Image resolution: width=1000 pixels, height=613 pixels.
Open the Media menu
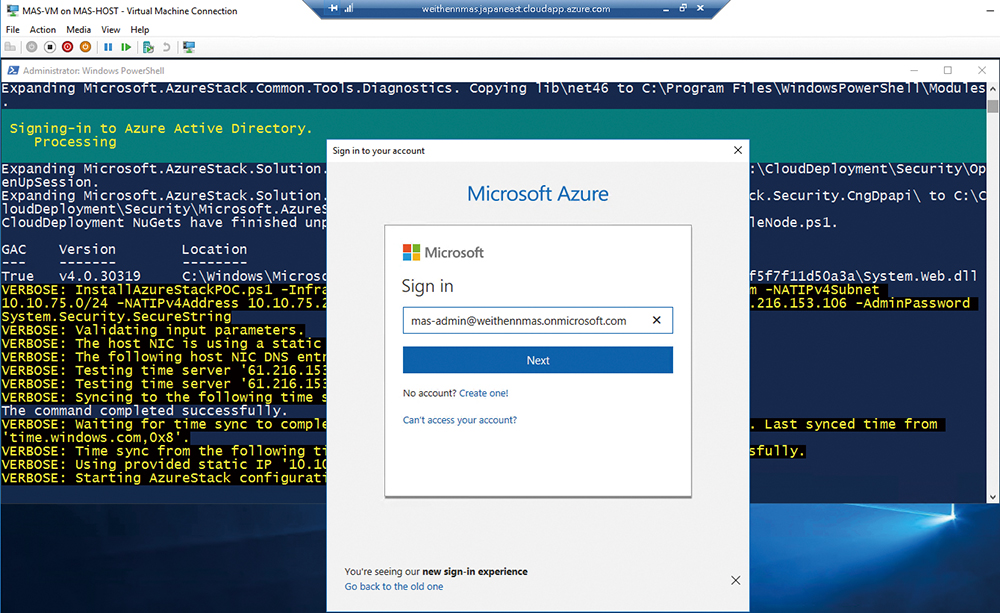click(78, 30)
